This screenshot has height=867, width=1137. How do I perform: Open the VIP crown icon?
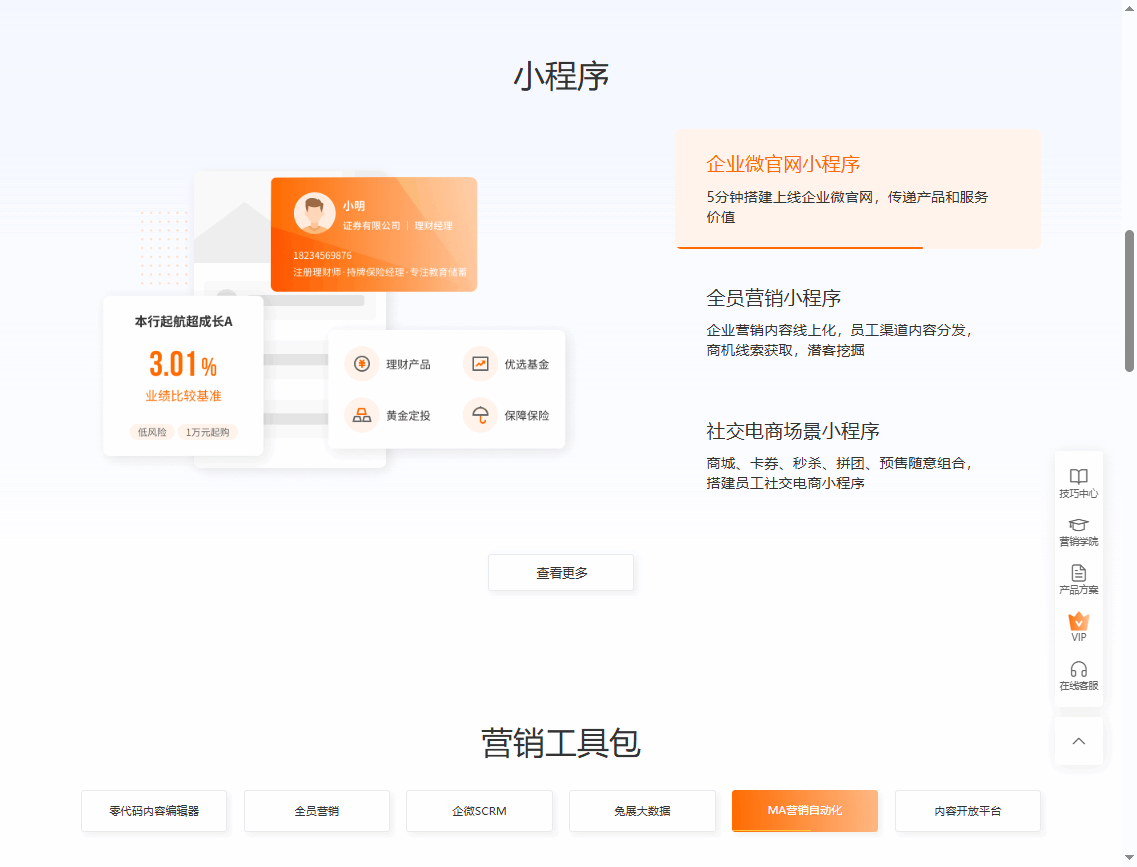1078,621
